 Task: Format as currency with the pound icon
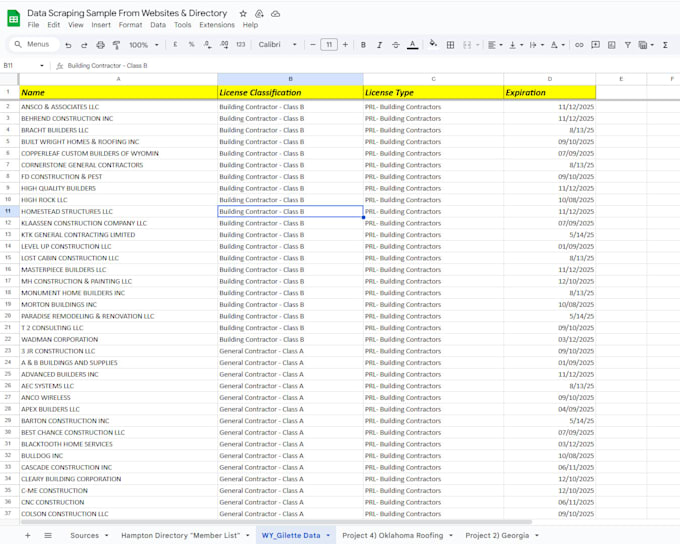point(175,44)
